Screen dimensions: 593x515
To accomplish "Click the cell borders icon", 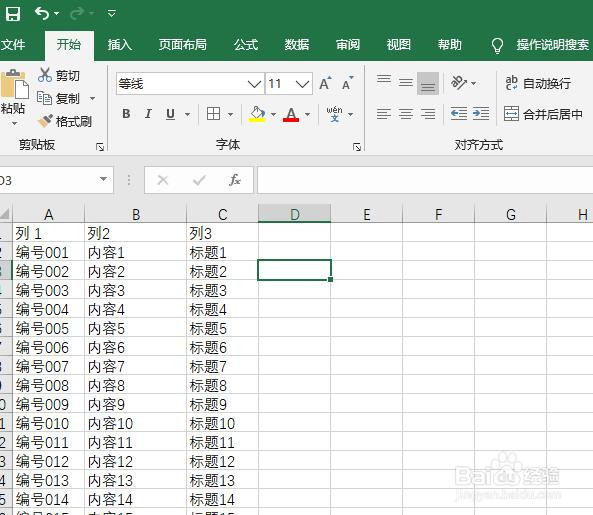I will coord(214,113).
